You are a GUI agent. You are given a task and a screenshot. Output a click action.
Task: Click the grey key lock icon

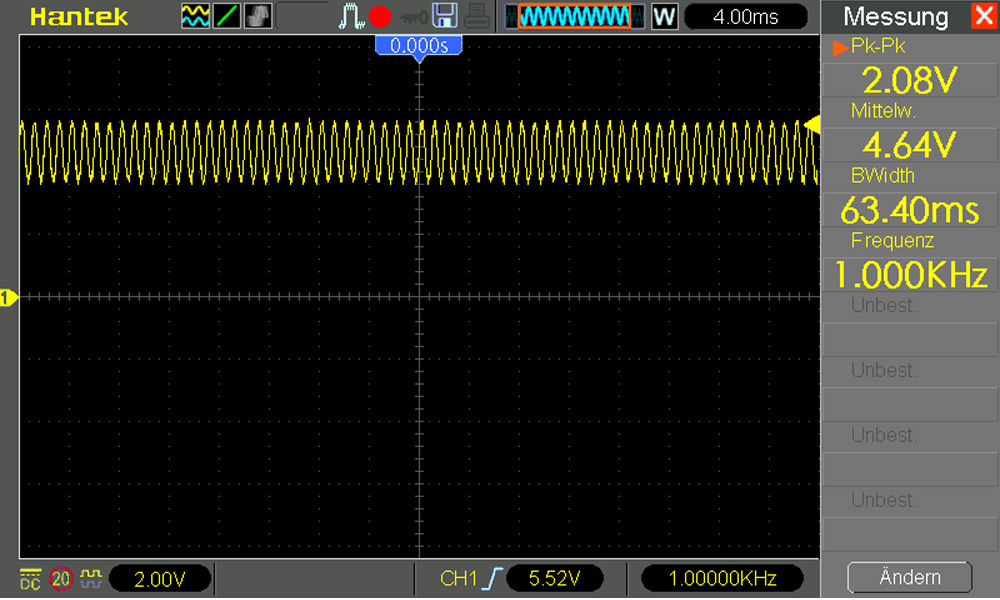tap(413, 17)
